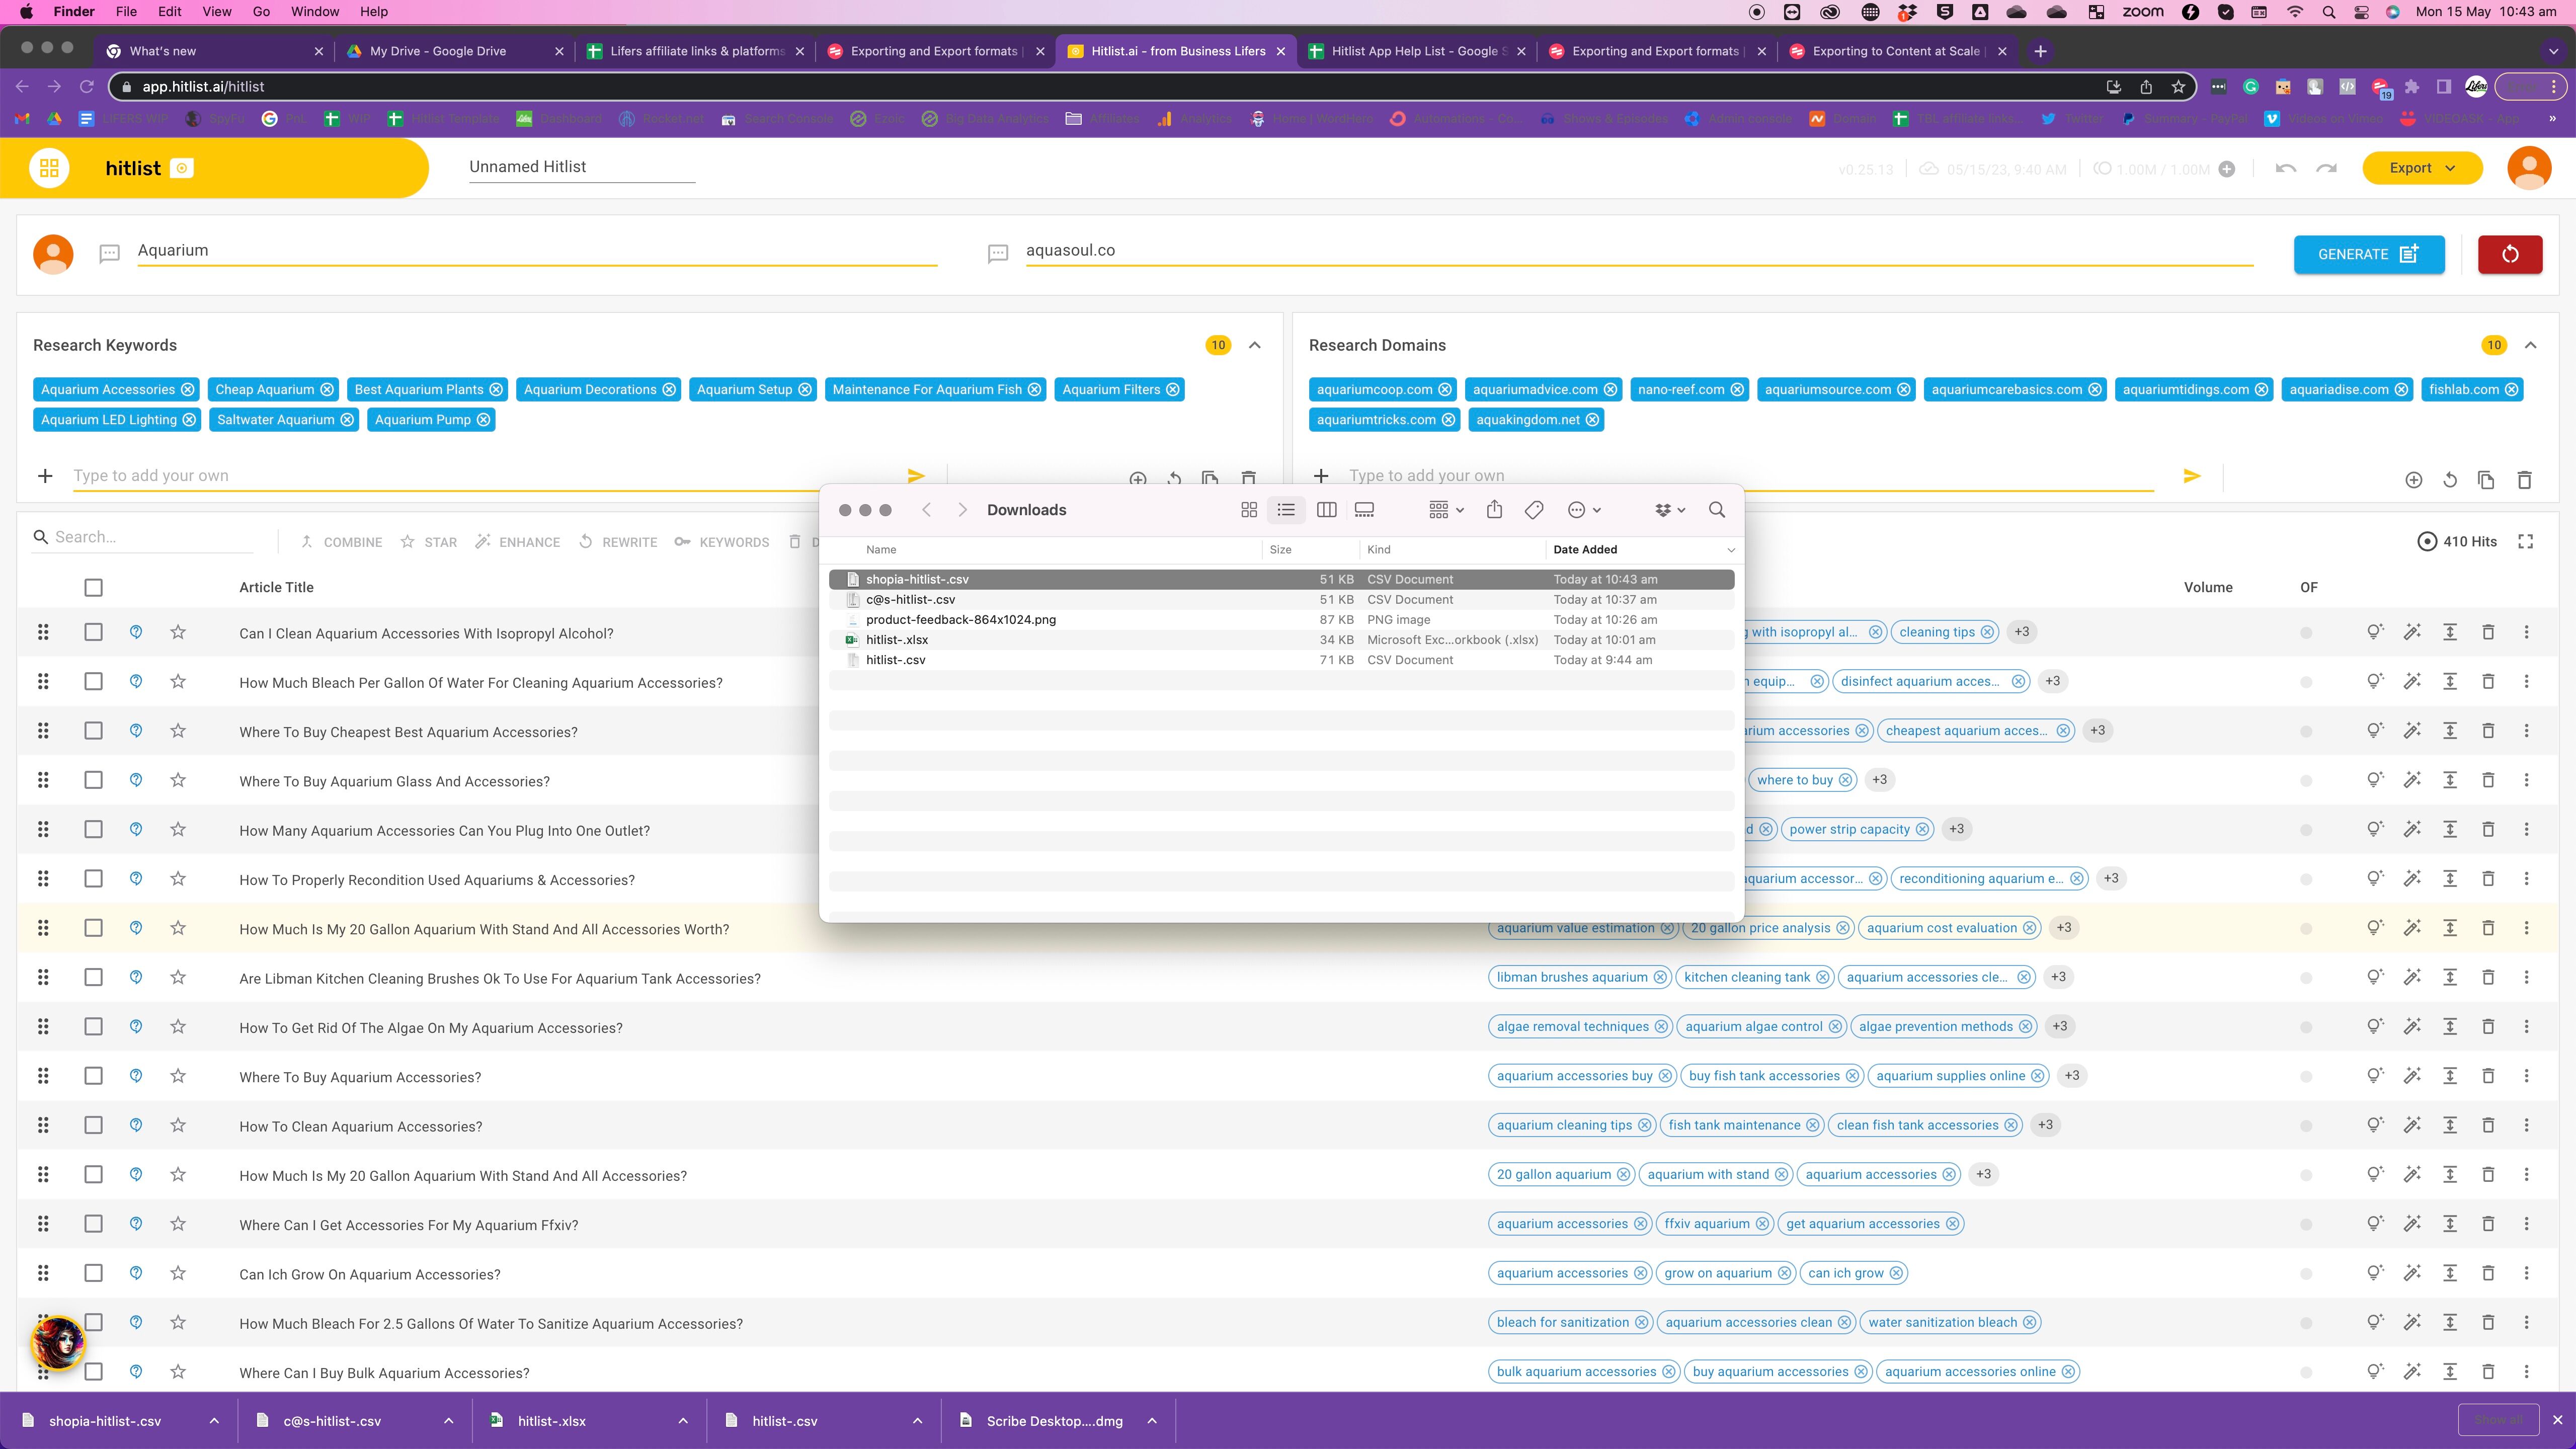The height and width of the screenshot is (1449, 2576).
Task: Open the Window menu in menu bar
Action: 315,12
